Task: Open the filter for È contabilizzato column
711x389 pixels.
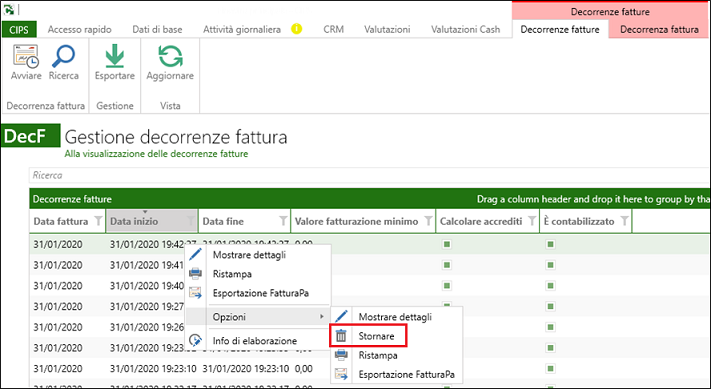Action: click(624, 221)
